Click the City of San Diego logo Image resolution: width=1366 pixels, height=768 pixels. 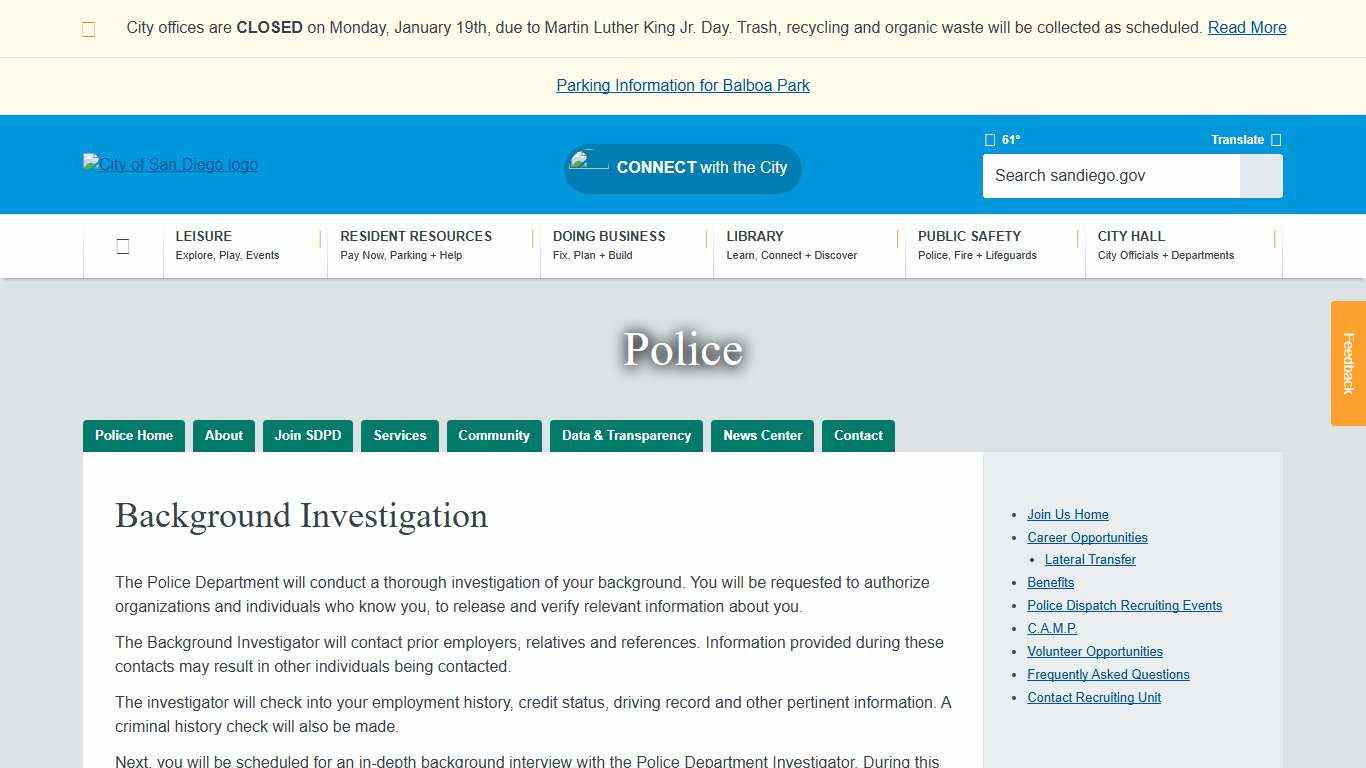point(170,164)
